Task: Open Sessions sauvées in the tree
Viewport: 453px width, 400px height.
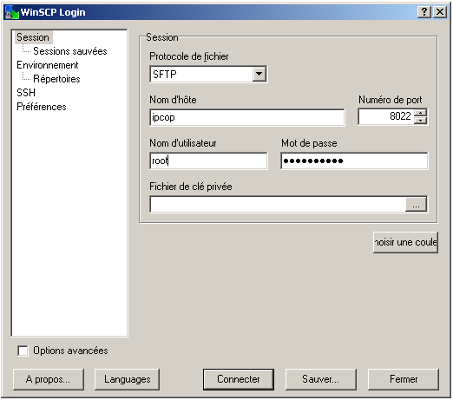Action: click(x=70, y=51)
